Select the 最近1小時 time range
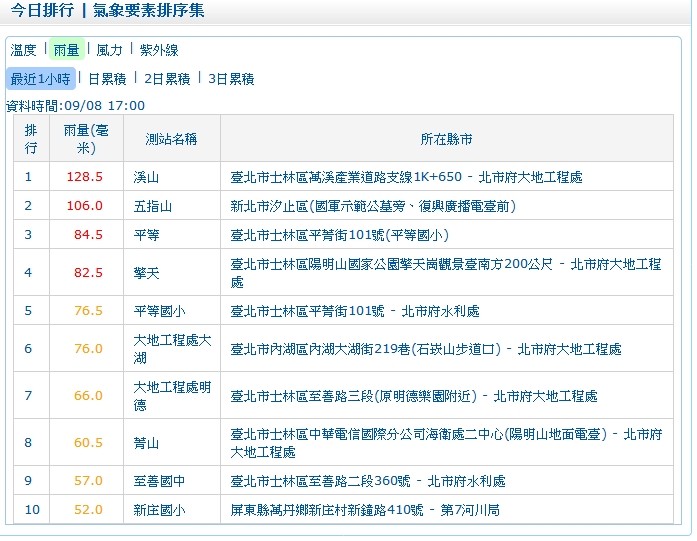The image size is (697, 541). [x=40, y=79]
